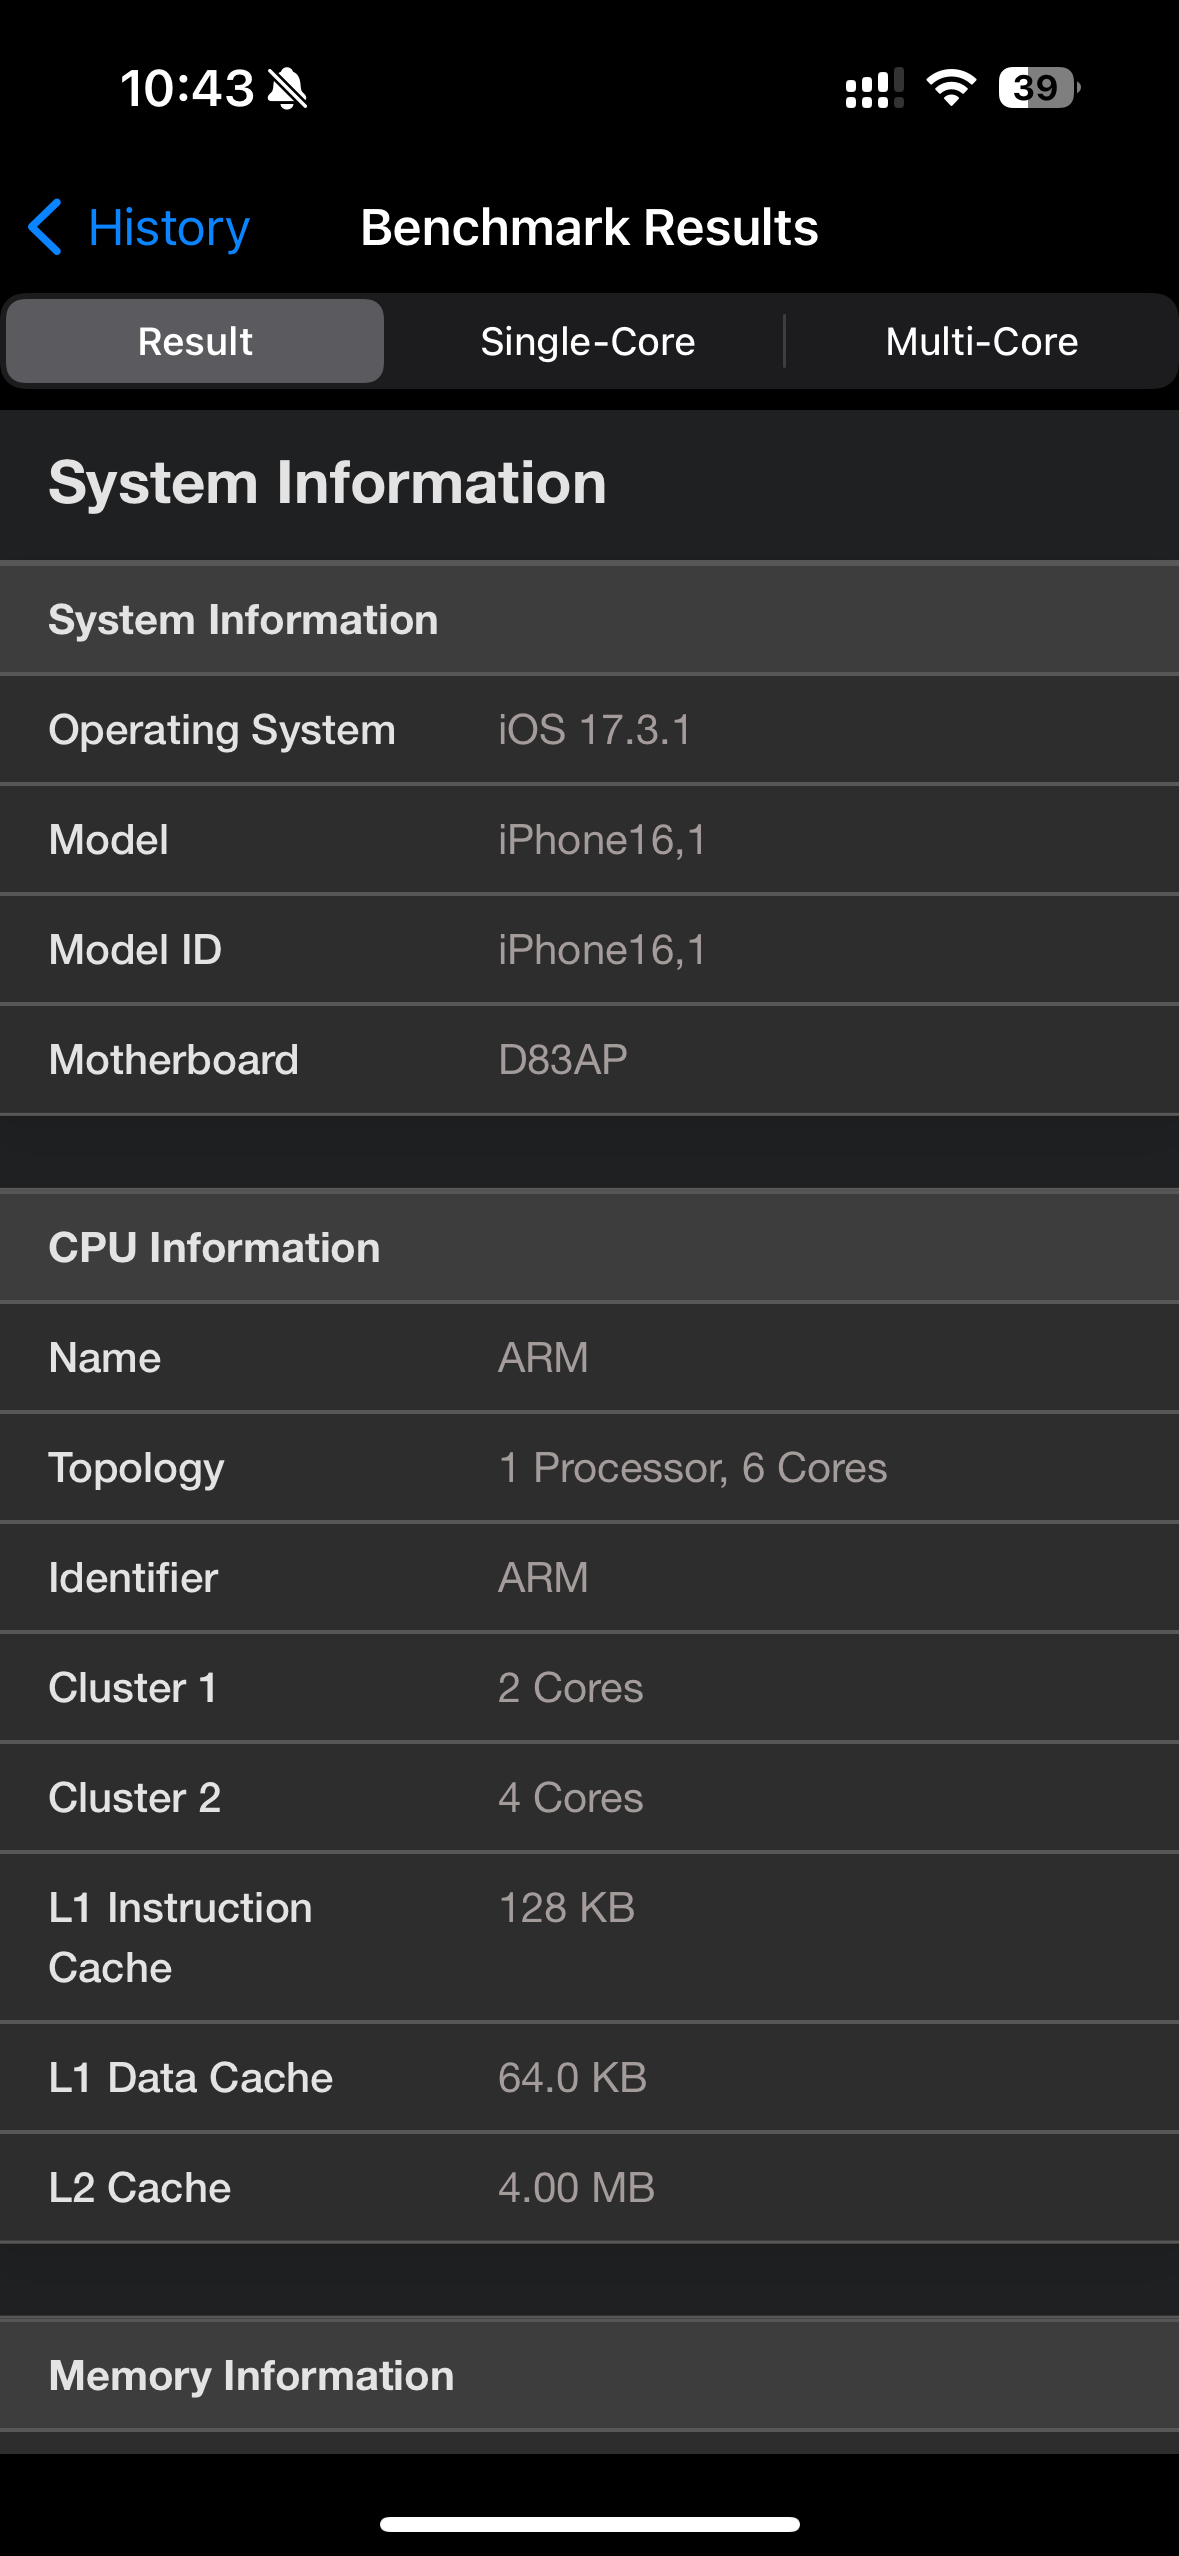Viewport: 1179px width, 2556px height.
Task: Select the Cluster 1 row
Action: (589, 1688)
